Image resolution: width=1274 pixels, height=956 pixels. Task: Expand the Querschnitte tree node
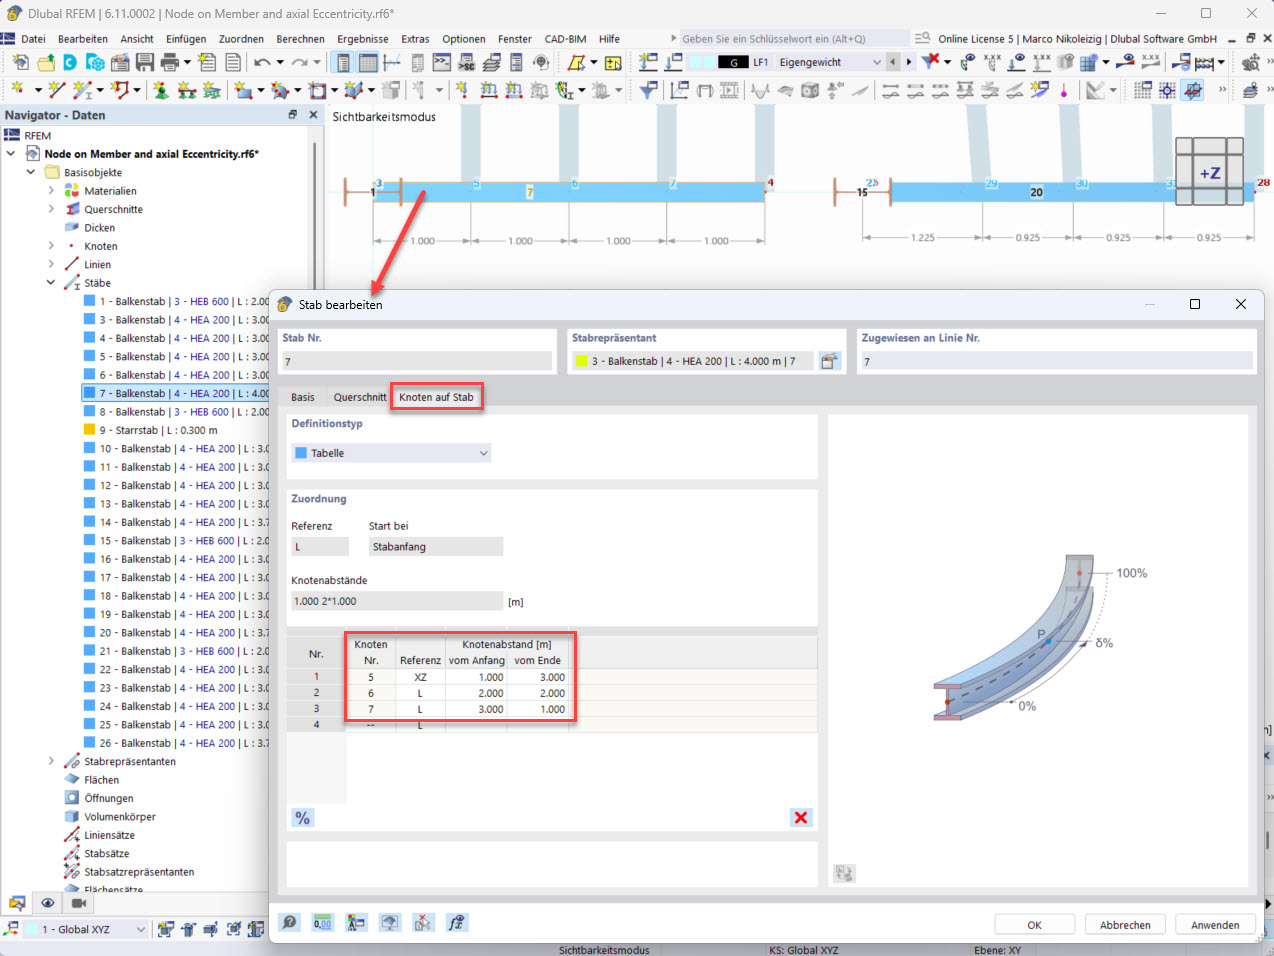coord(51,209)
